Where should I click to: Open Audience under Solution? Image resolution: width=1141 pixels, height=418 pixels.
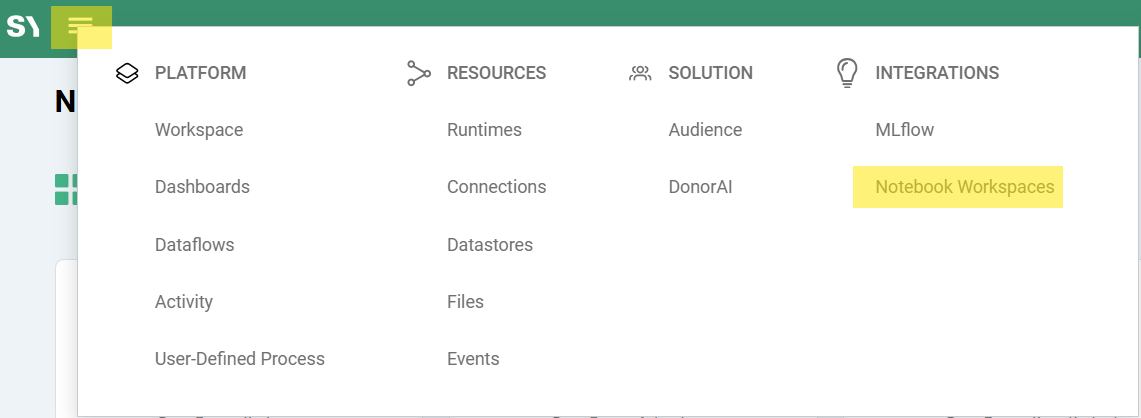705,130
